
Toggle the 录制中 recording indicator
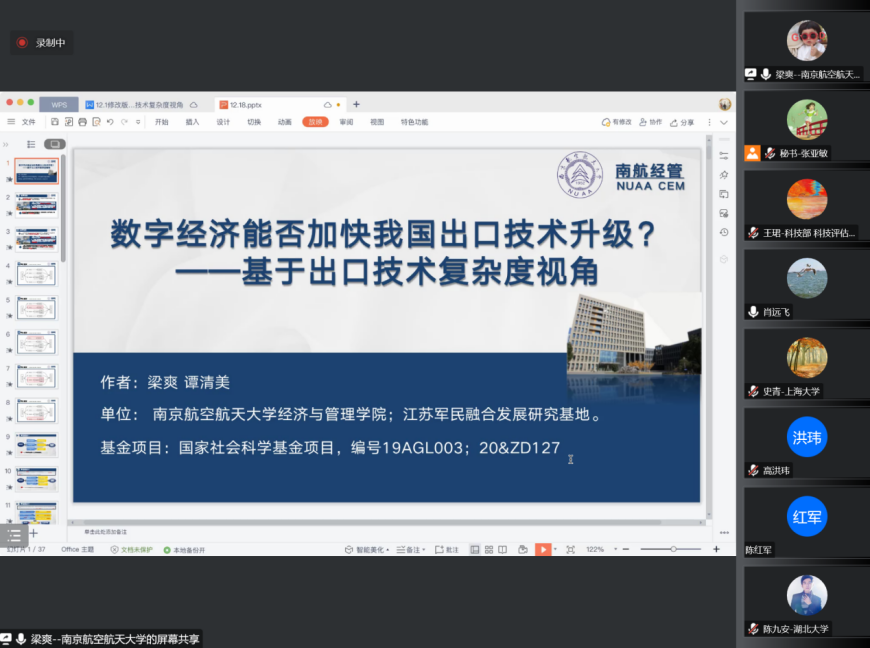40,44
